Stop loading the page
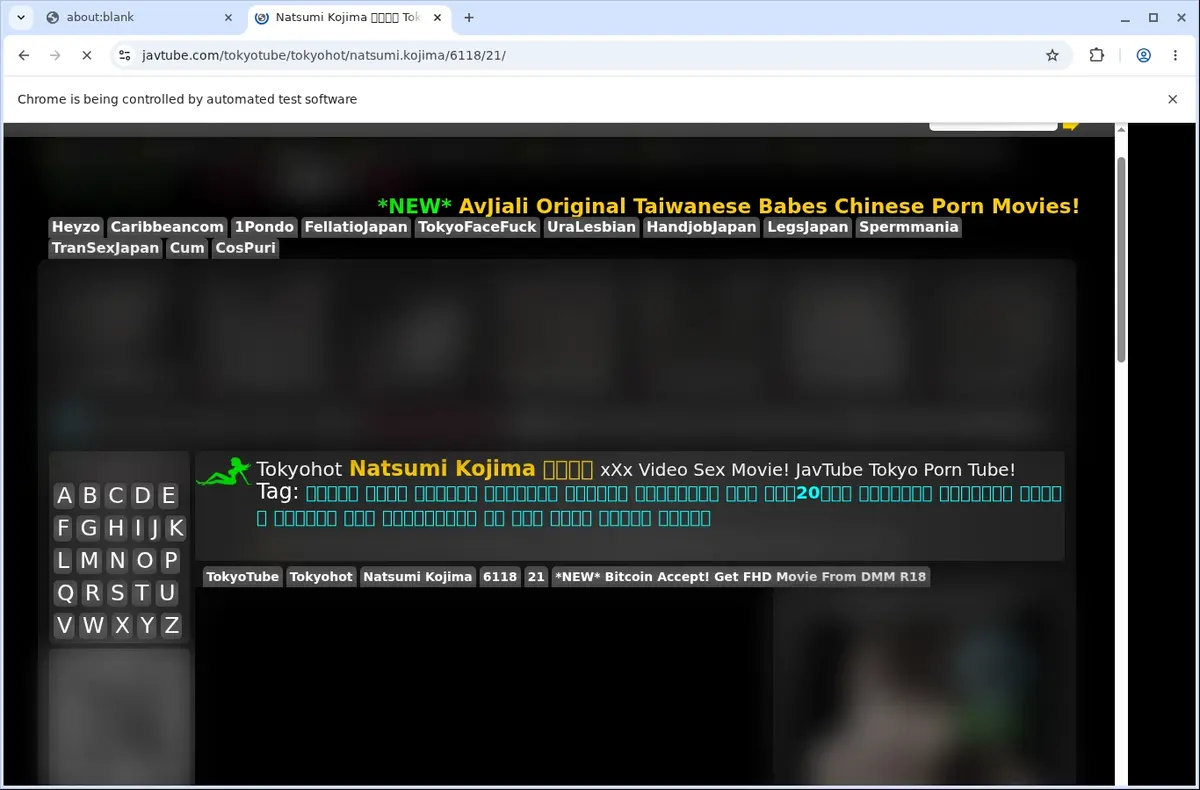Image resolution: width=1200 pixels, height=790 pixels. pyautogui.click(x=86, y=55)
